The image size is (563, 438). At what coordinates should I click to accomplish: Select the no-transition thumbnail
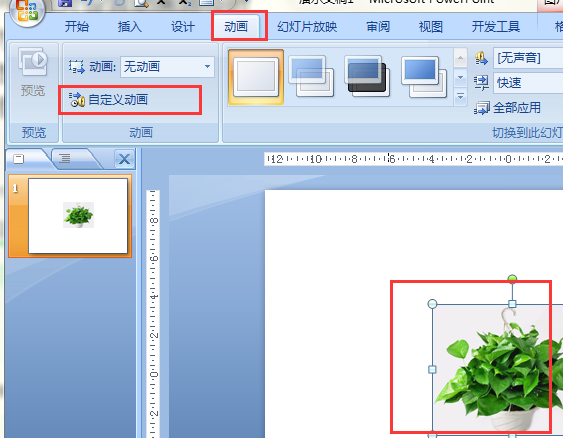point(256,78)
